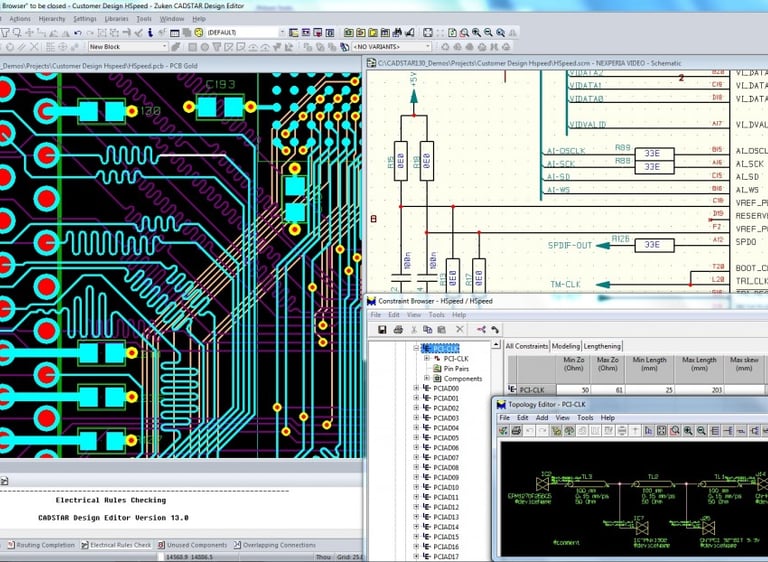
Task: Click the Delete X icon in Constraint Browser
Action: click(x=460, y=329)
